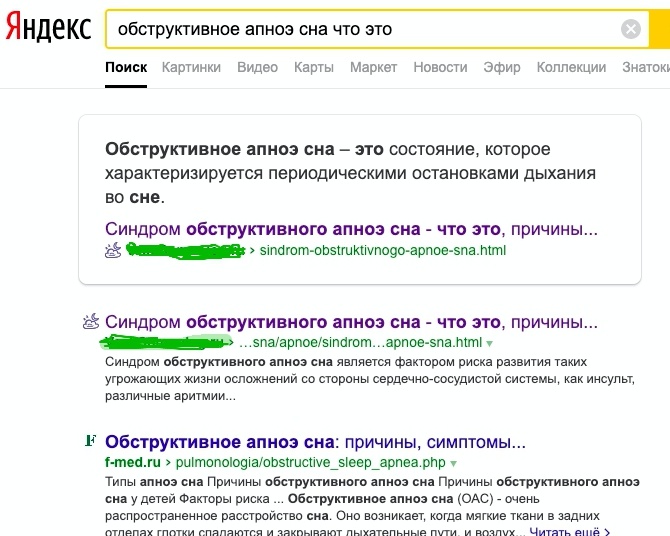Select the Поиск tab
Image resolution: width=670 pixels, height=536 pixels.
click(x=126, y=67)
